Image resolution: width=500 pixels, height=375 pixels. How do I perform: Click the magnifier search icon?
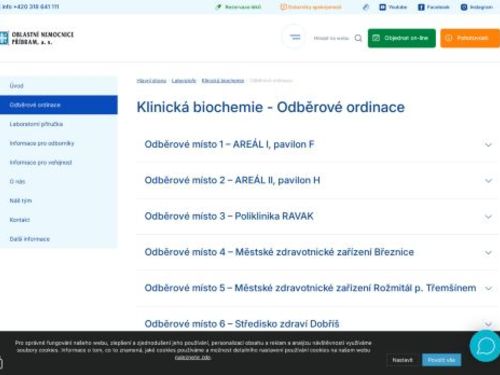(358, 38)
